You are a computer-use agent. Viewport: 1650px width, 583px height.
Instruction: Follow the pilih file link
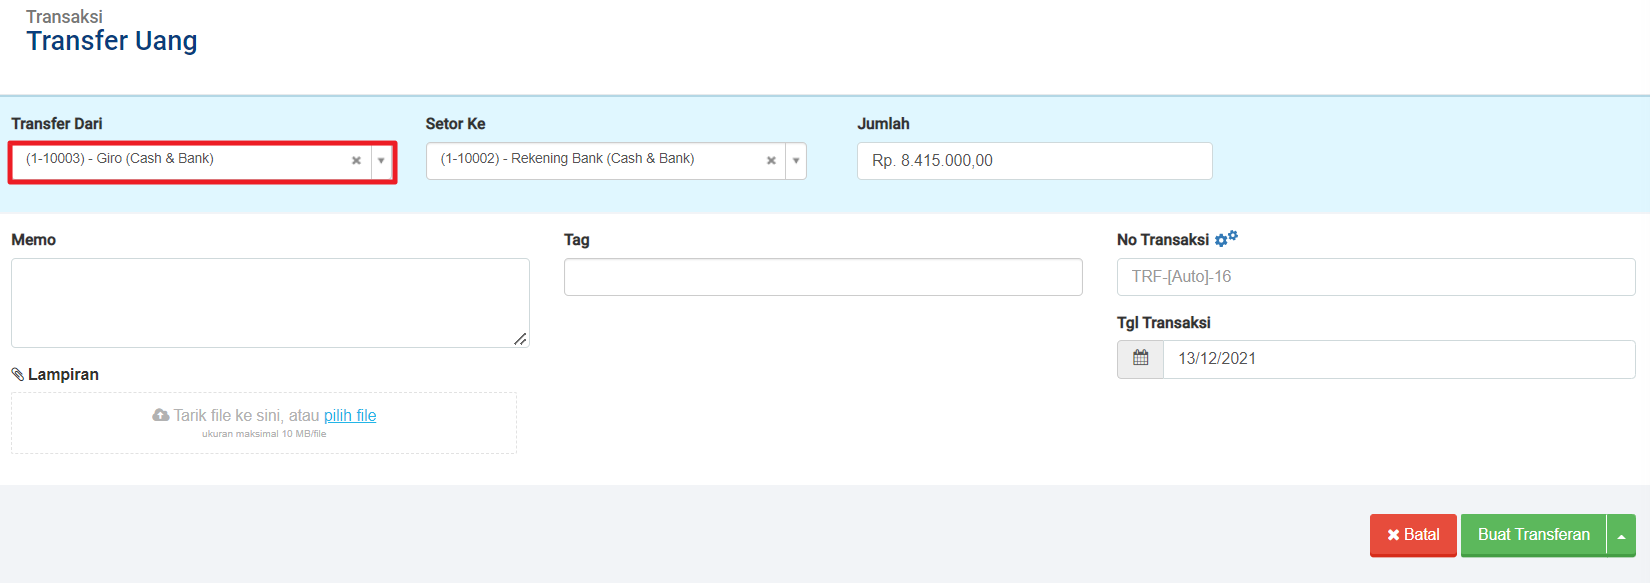click(350, 415)
